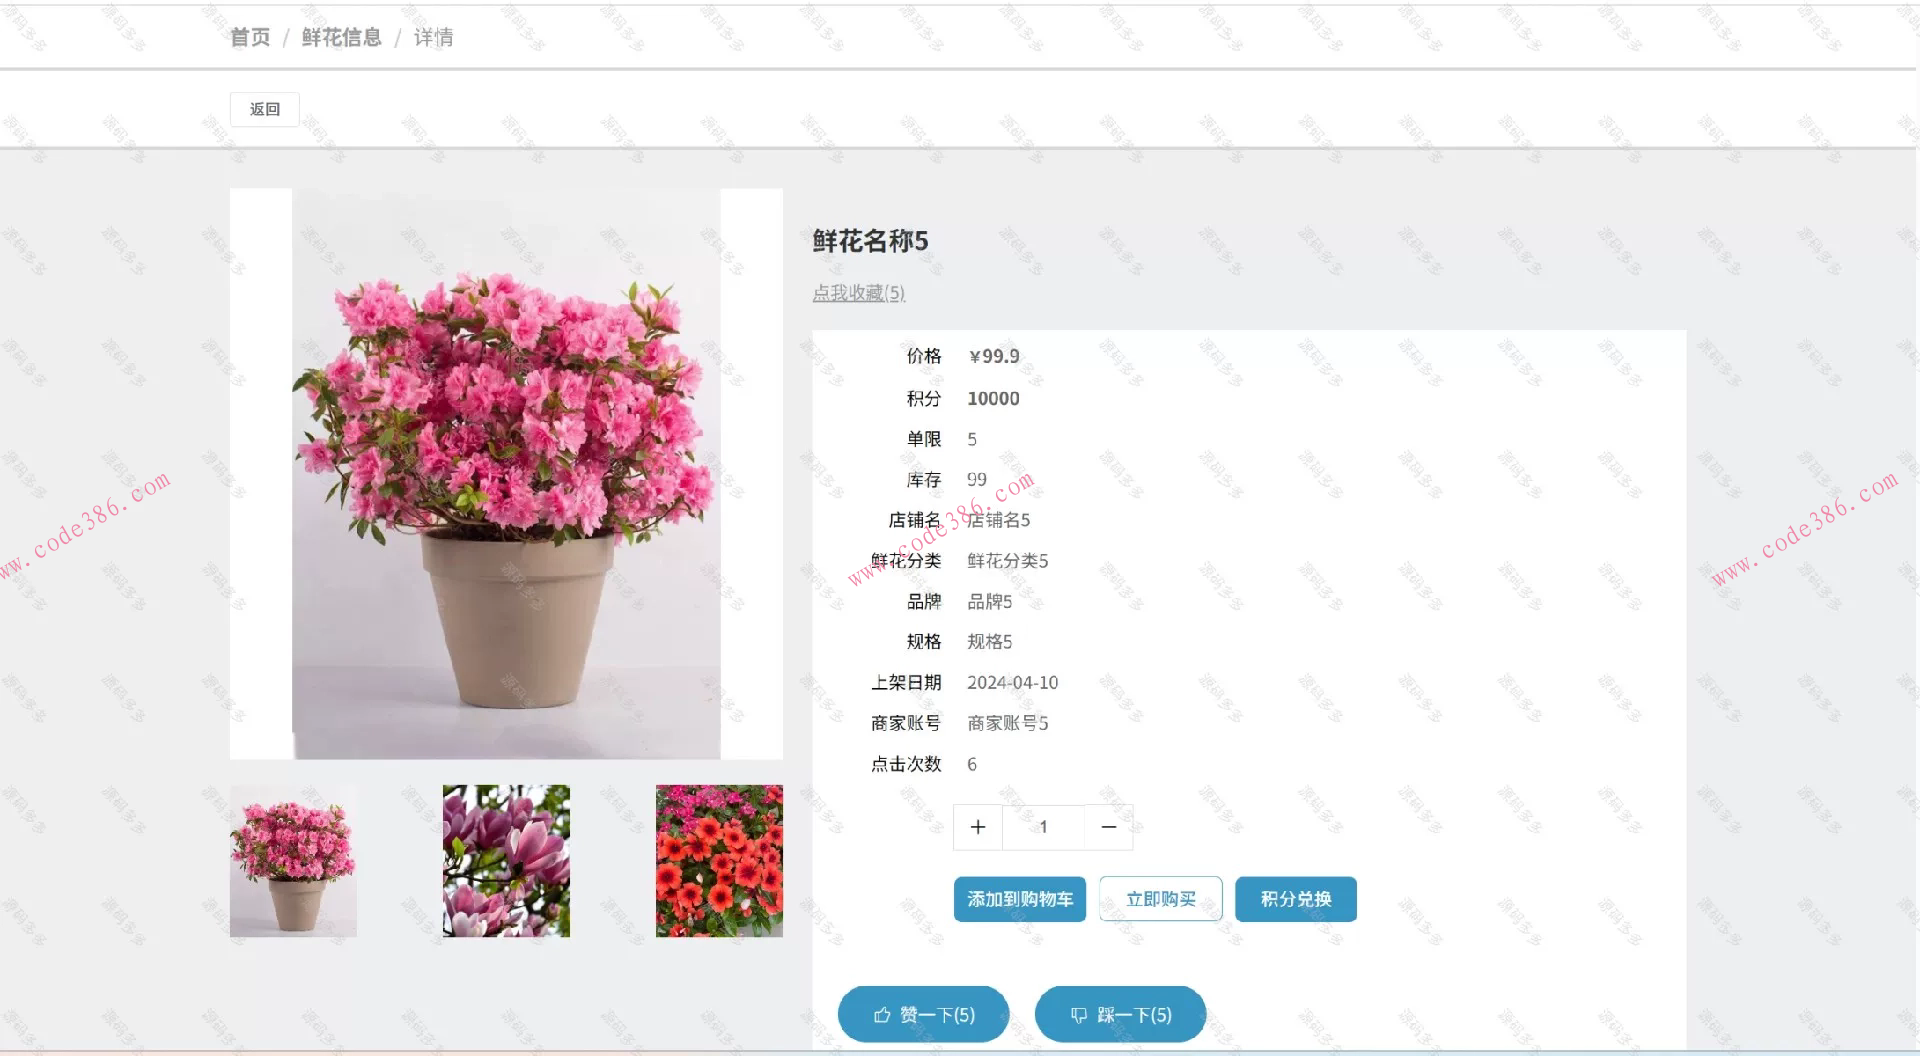Select the orange flowers thumbnail
Viewport: 1920px width, 1056px height.
[x=719, y=861]
